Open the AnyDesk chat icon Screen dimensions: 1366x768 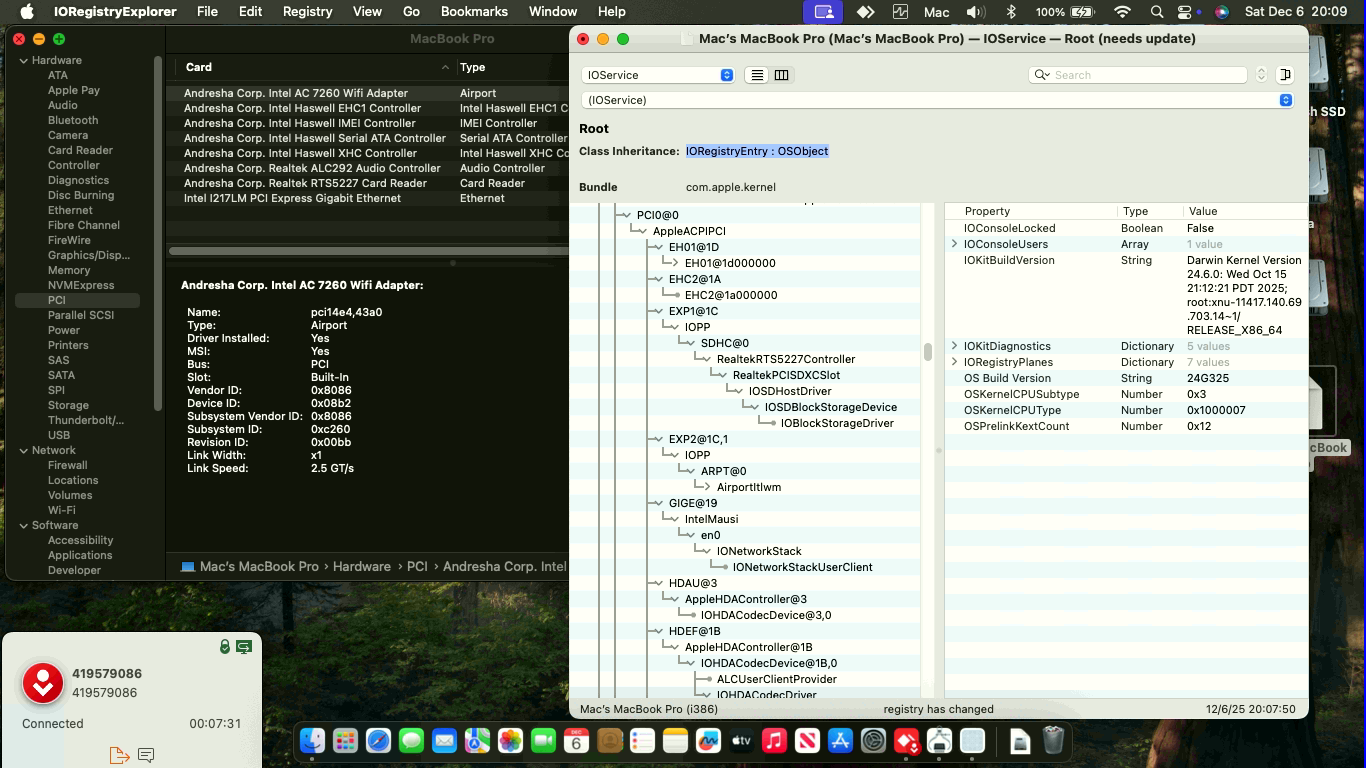[146, 755]
